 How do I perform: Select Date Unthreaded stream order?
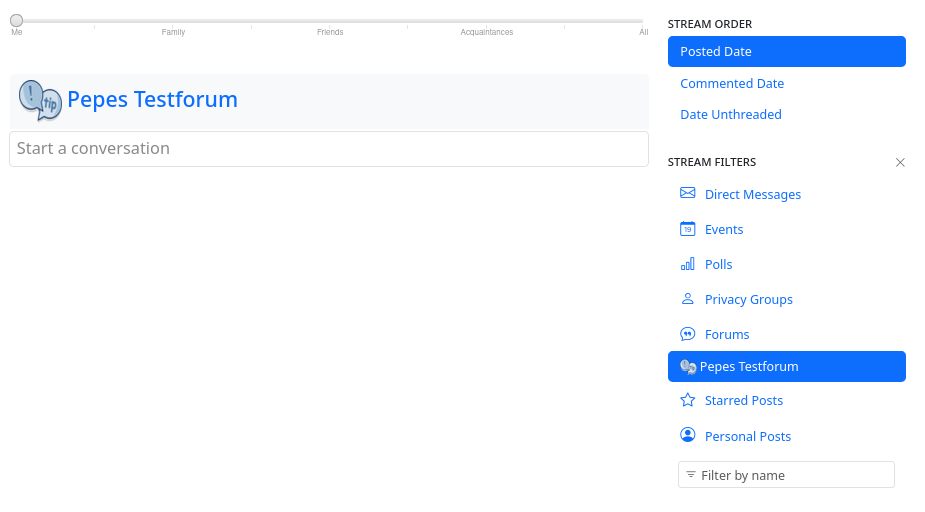[731, 115]
